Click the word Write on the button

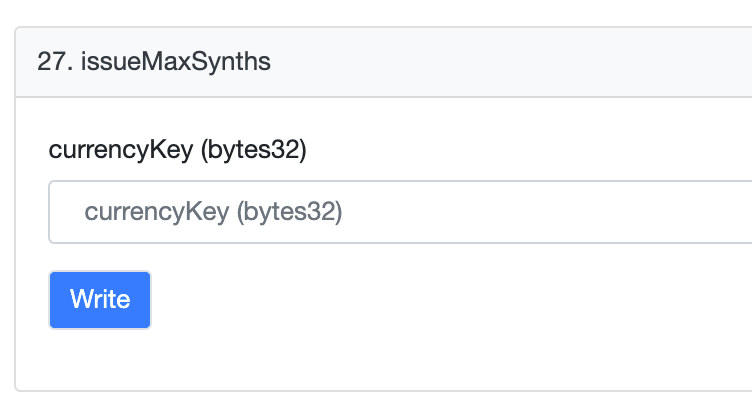point(100,299)
